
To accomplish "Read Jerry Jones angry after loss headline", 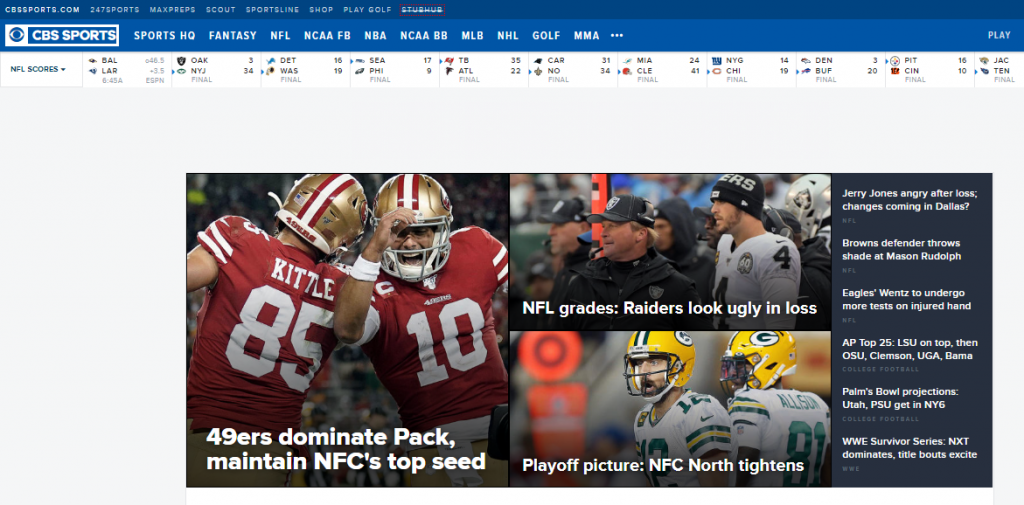I will (909, 200).
